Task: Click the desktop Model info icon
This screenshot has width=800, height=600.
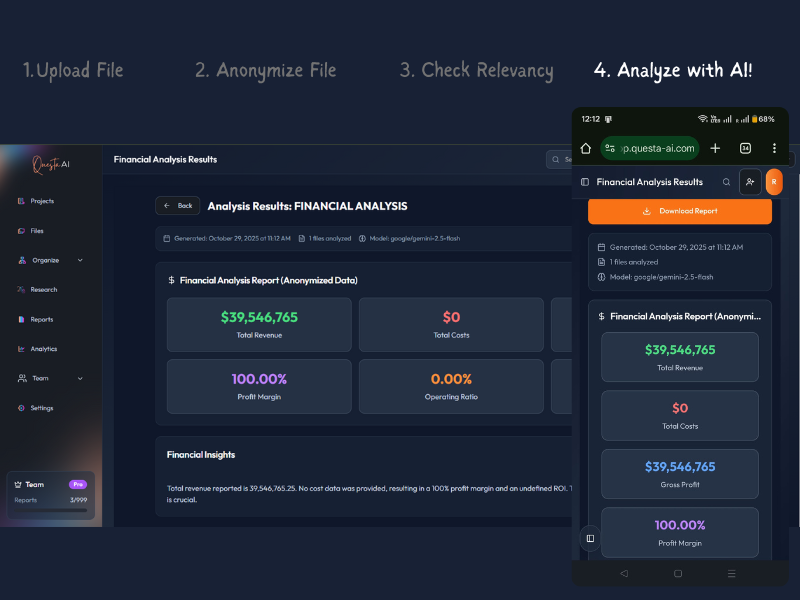Action: [x=362, y=238]
